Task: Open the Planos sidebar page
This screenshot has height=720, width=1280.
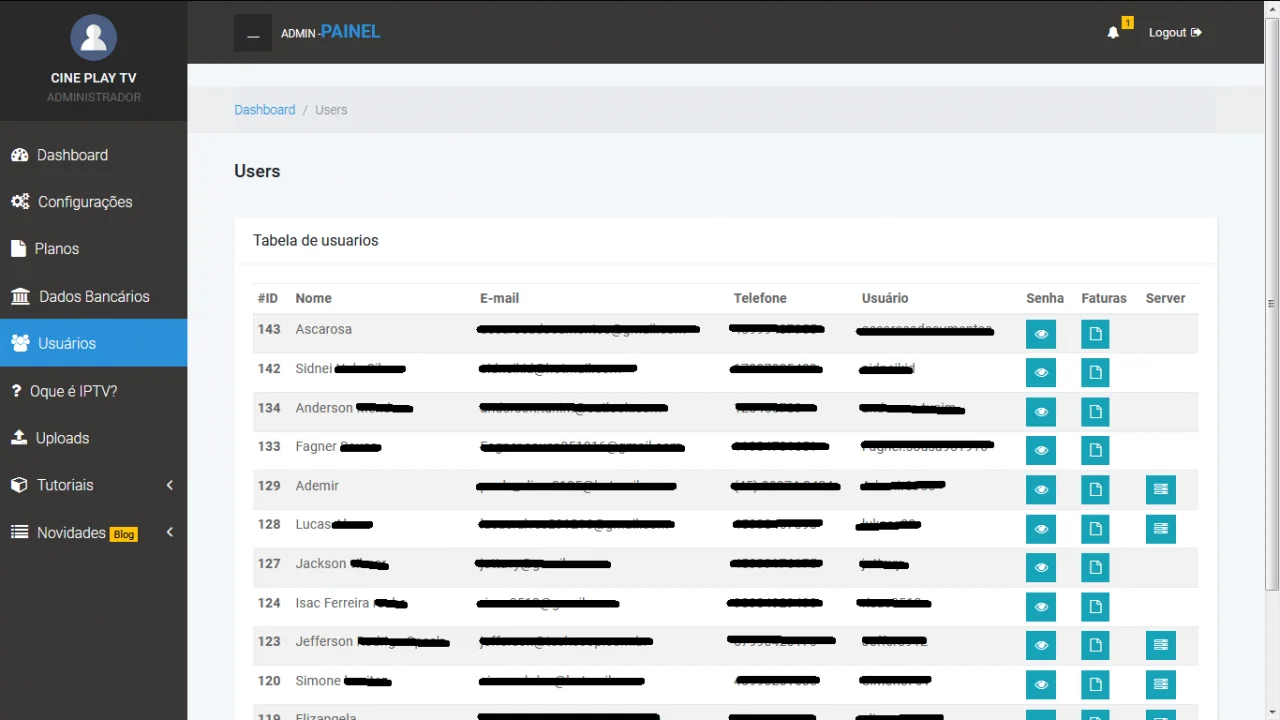Action: pyautogui.click(x=57, y=249)
